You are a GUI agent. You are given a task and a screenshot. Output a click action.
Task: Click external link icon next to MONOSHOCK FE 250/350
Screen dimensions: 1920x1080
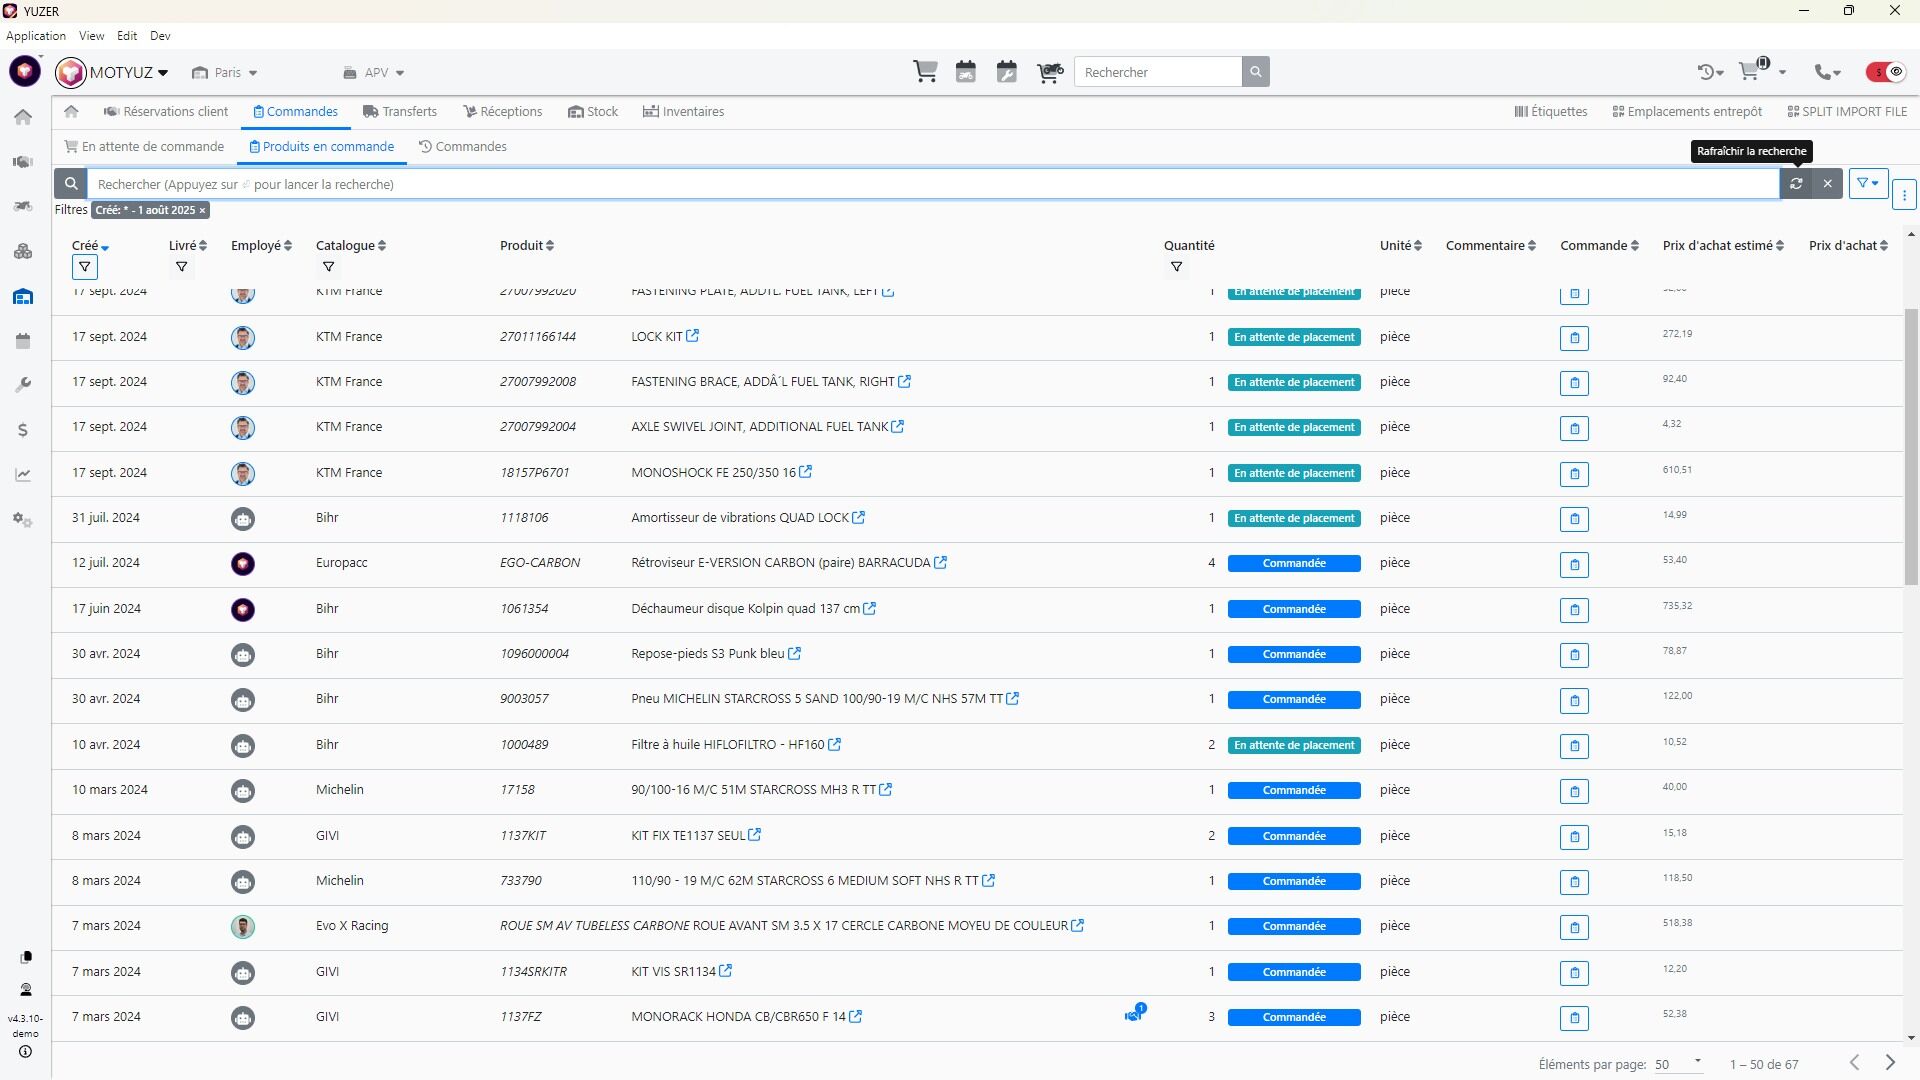(x=806, y=472)
